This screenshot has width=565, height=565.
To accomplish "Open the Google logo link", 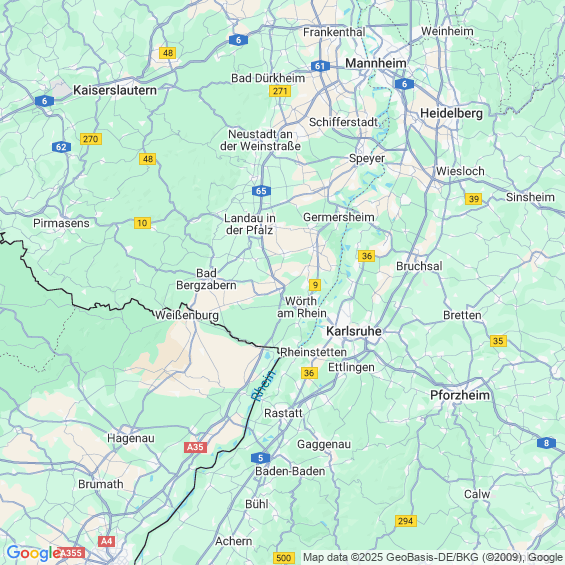I will pyautogui.click(x=33, y=553).
